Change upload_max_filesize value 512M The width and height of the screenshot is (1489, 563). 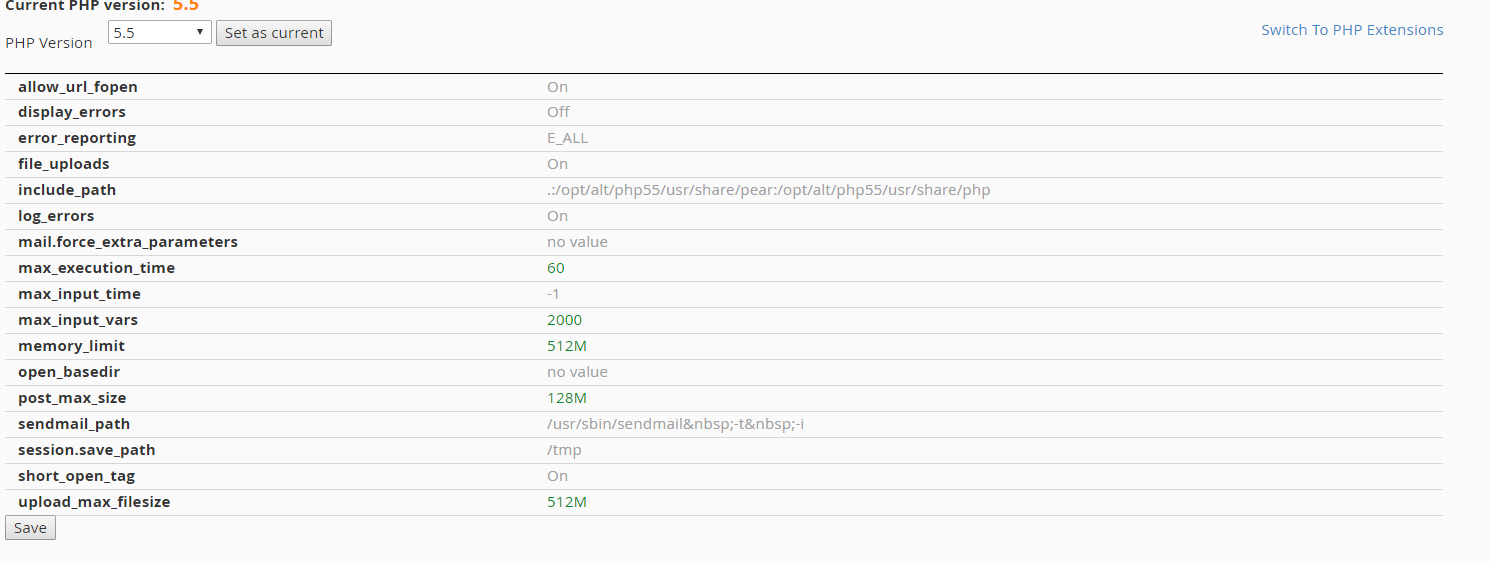click(566, 502)
